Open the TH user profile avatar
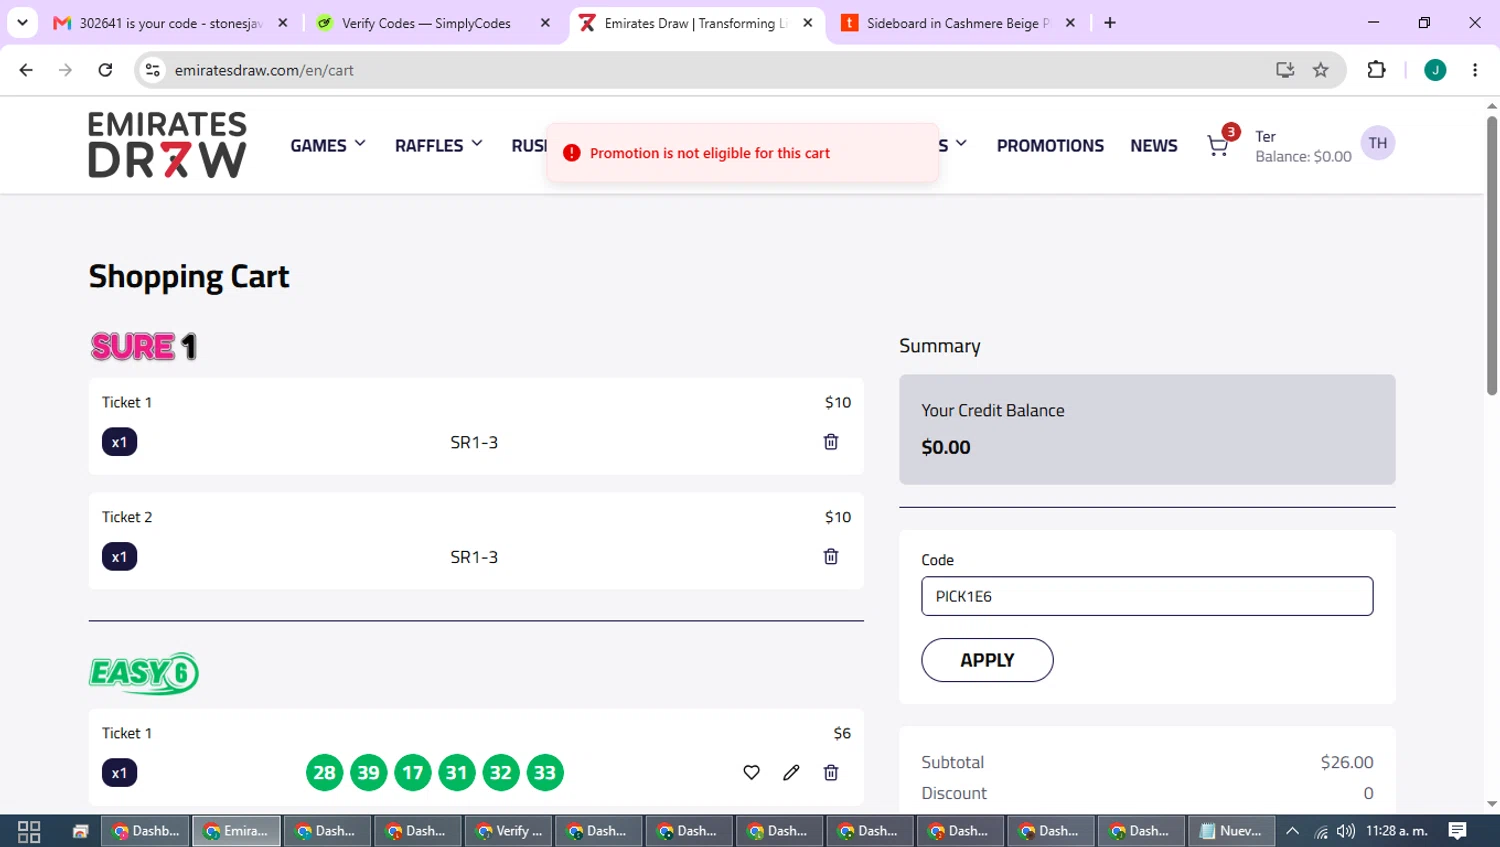 (x=1378, y=143)
